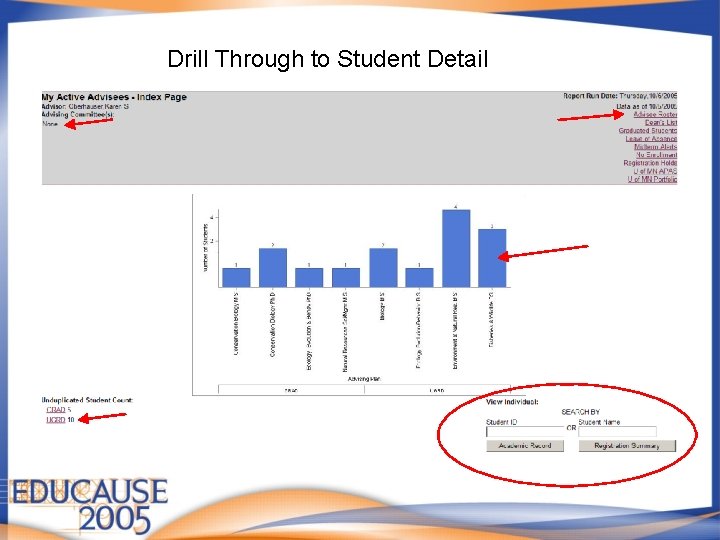This screenshot has width=720, height=540.
Task: Click the Conservation Biology Ph D bar
Action: pos(273,268)
